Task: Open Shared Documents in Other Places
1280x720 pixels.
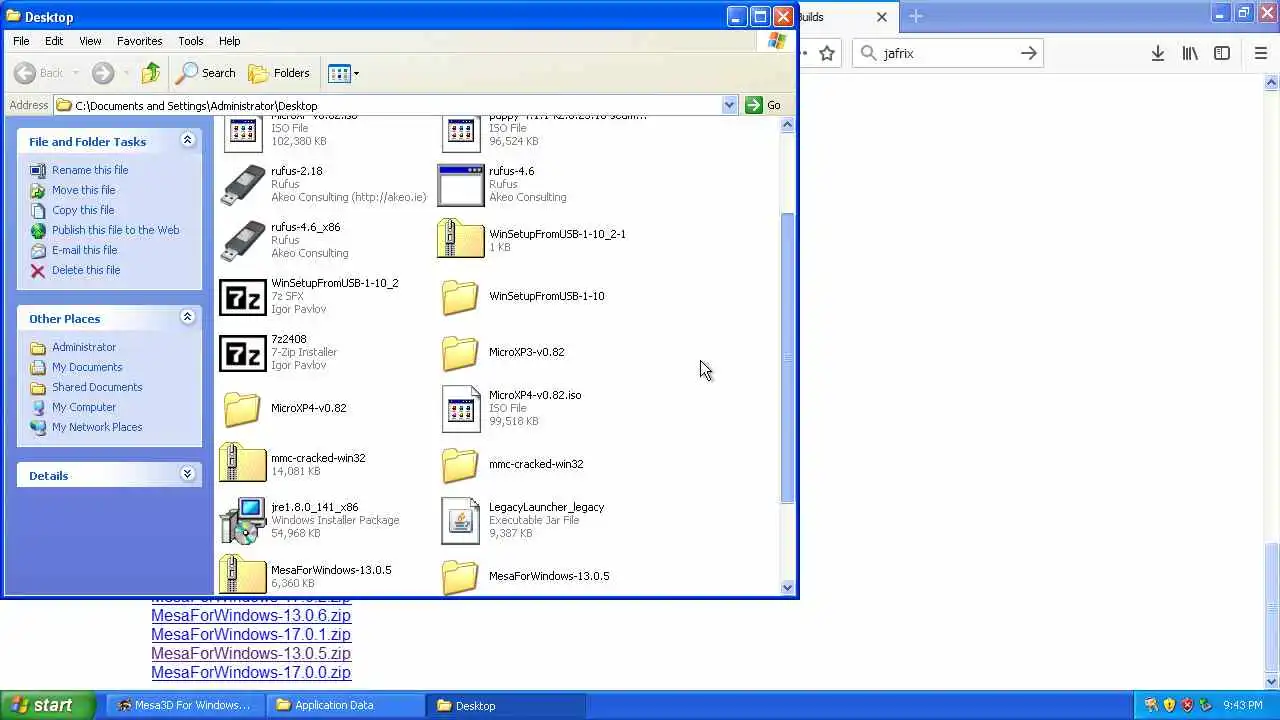Action: pos(97,387)
